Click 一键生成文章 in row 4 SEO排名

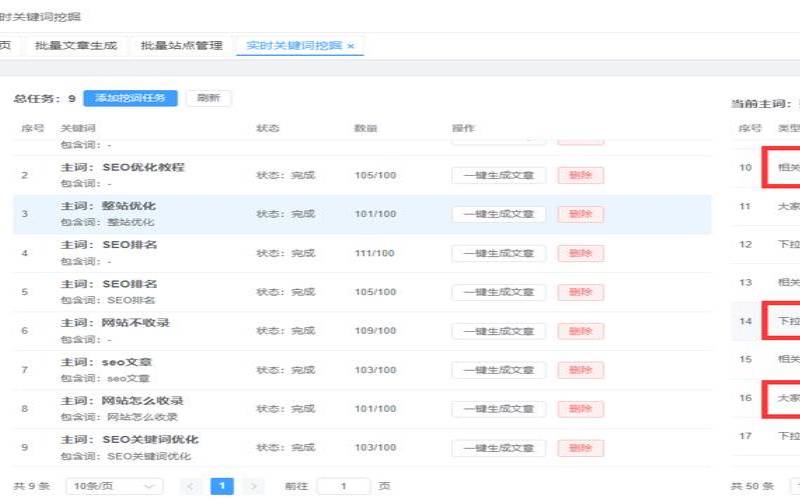[x=498, y=254]
